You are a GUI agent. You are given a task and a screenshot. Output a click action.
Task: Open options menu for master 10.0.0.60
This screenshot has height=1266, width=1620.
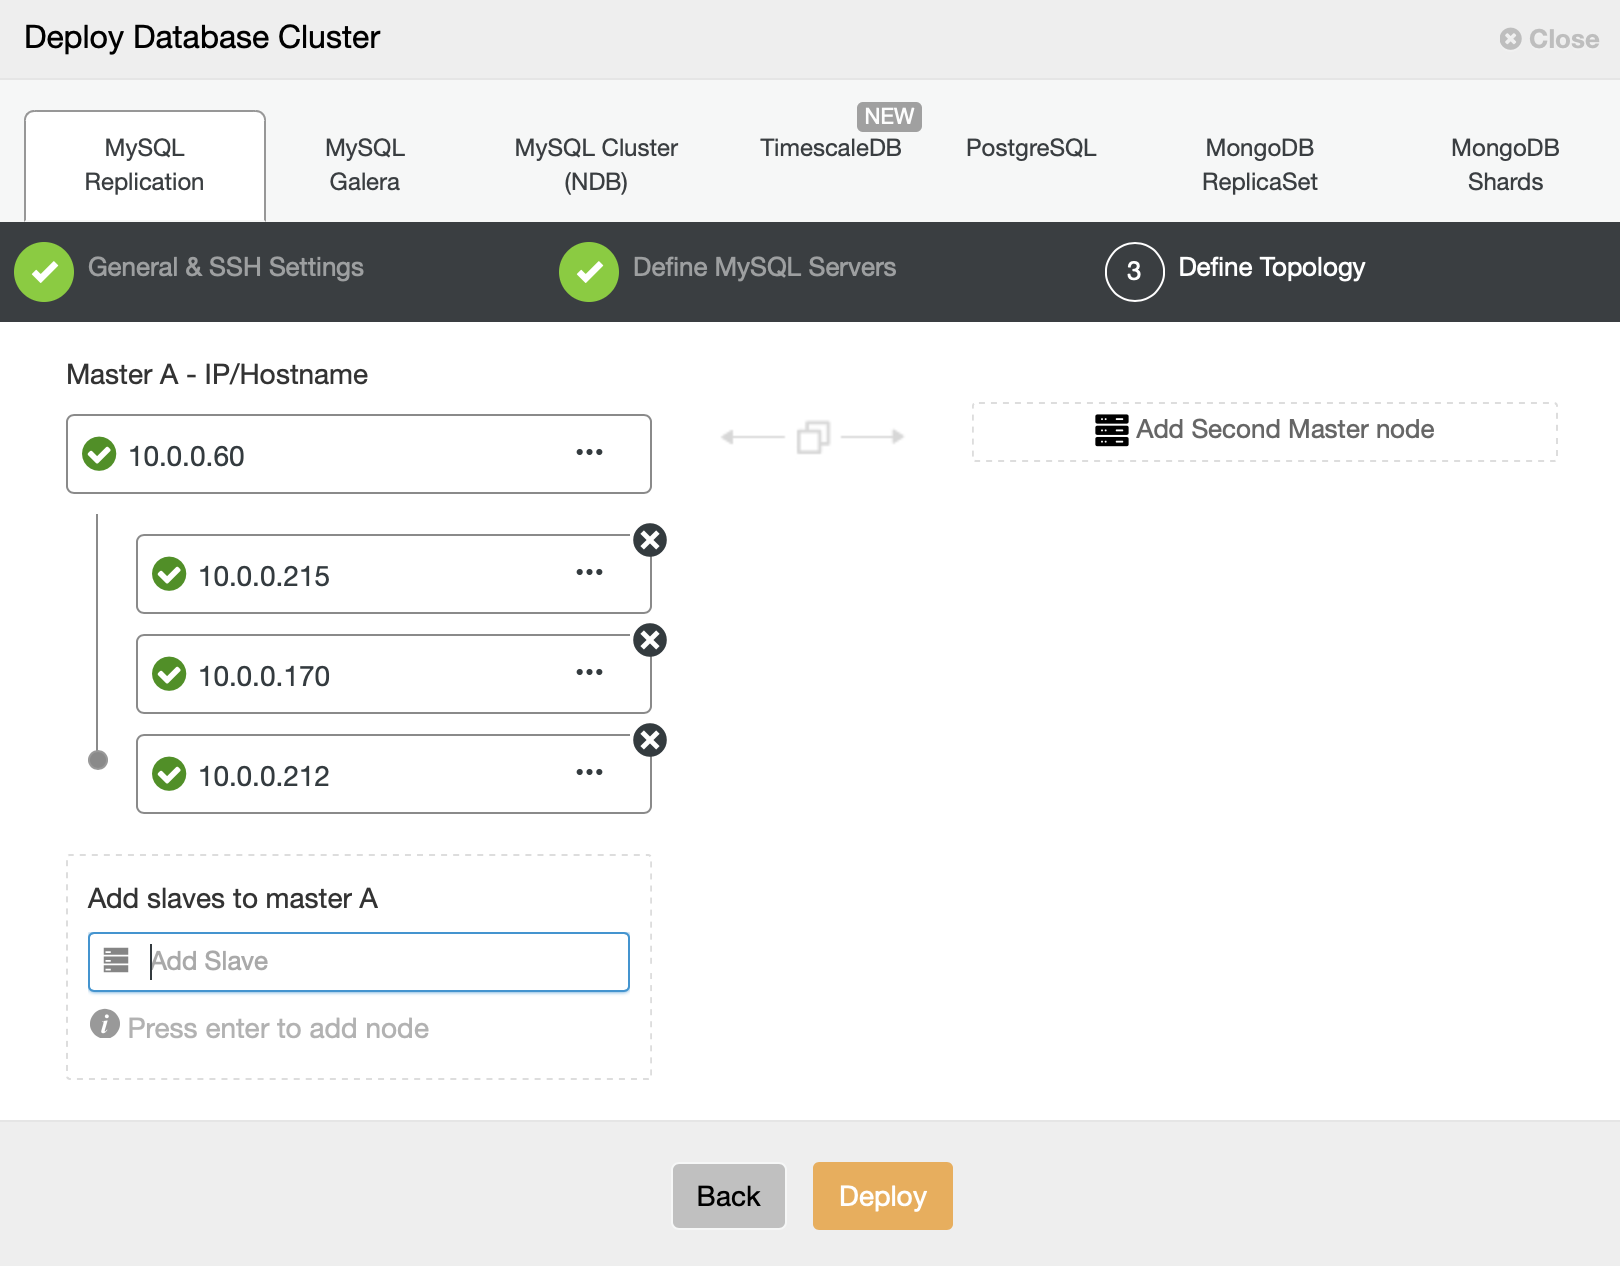tap(589, 452)
